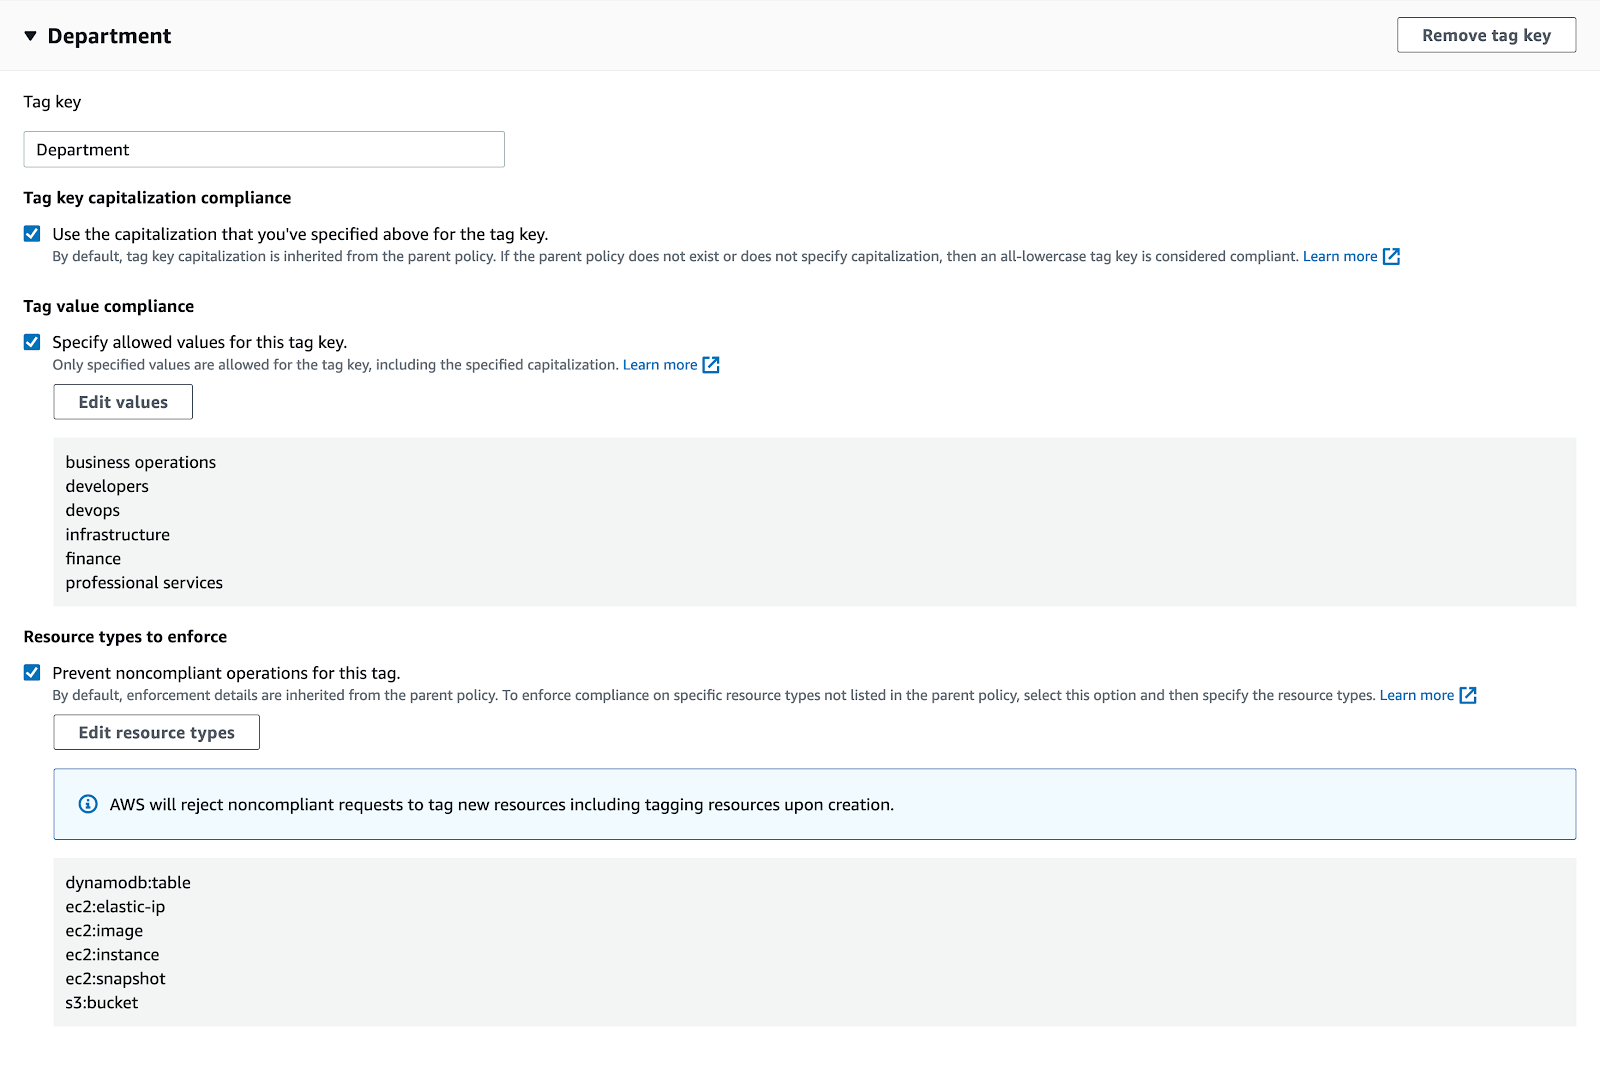This screenshot has width=1600, height=1067.
Task: Click the info icon in the AWS notice
Action: (88, 804)
